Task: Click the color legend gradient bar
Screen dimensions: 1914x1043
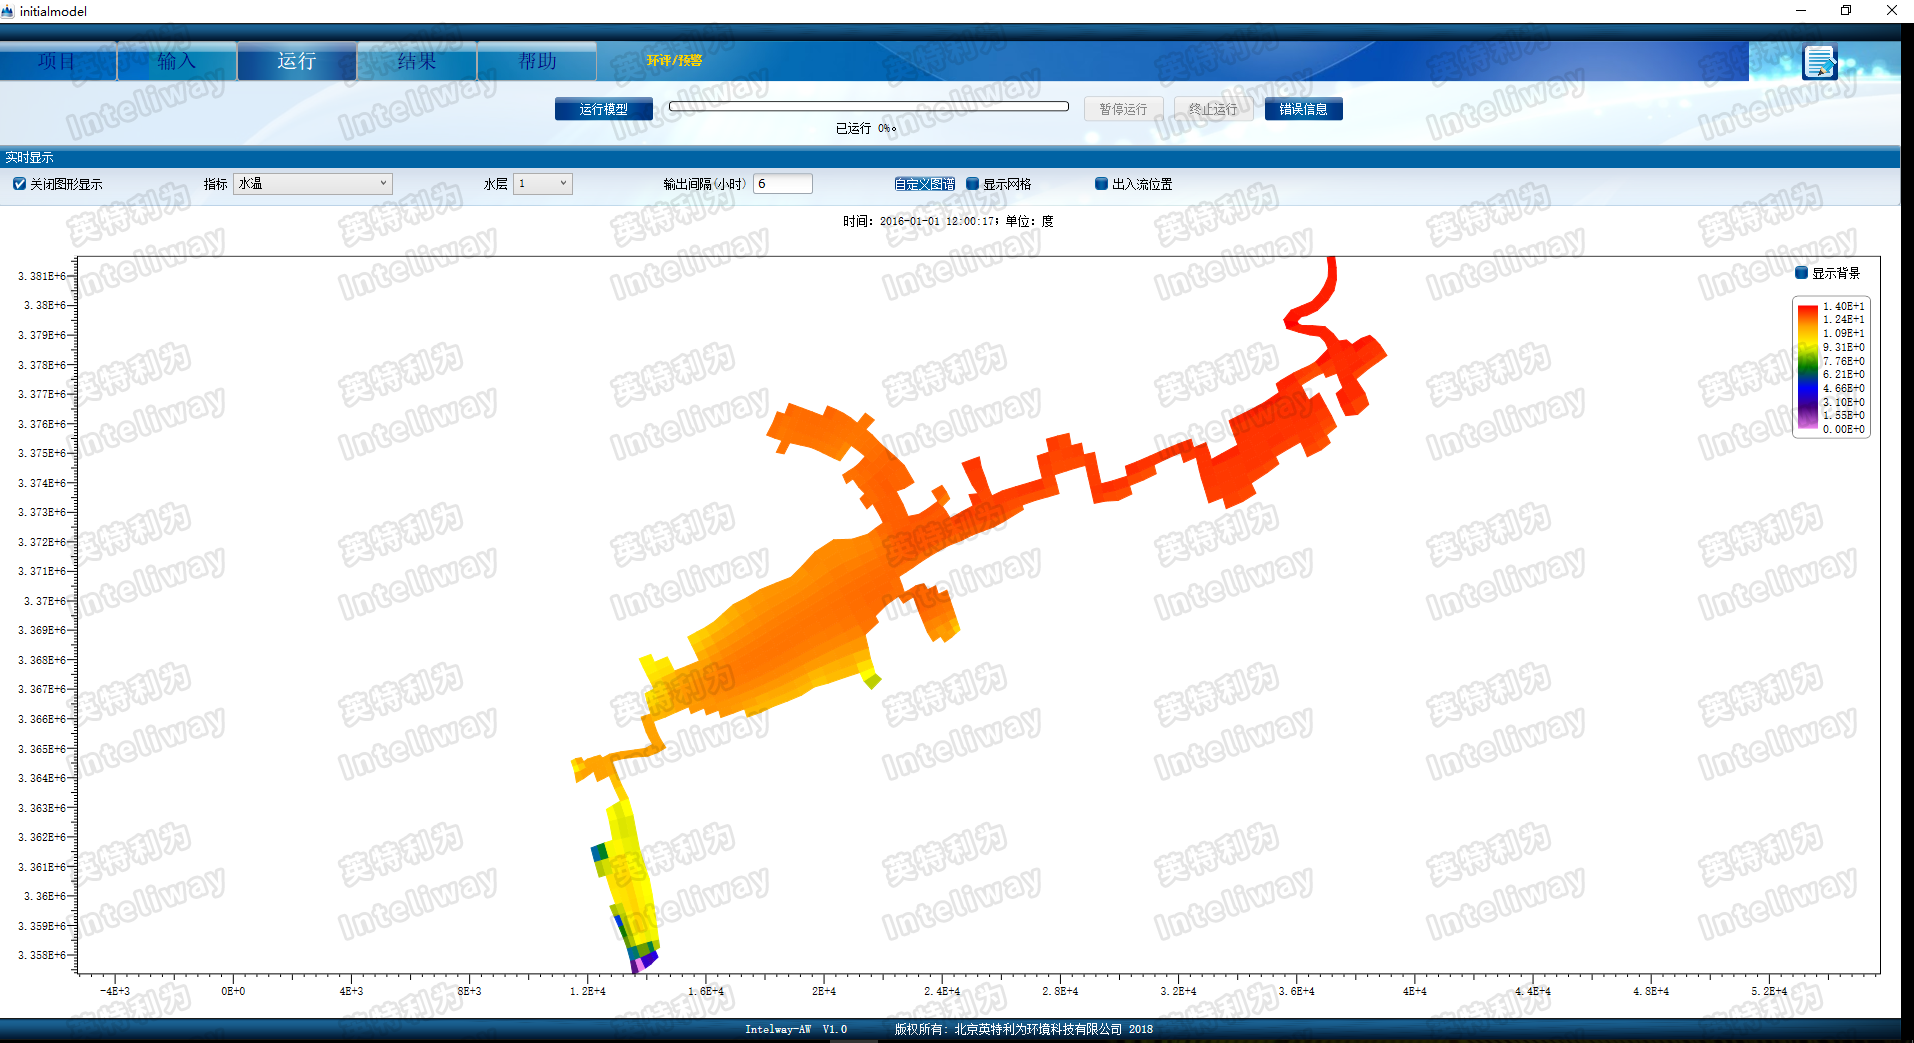Action: (x=1807, y=367)
